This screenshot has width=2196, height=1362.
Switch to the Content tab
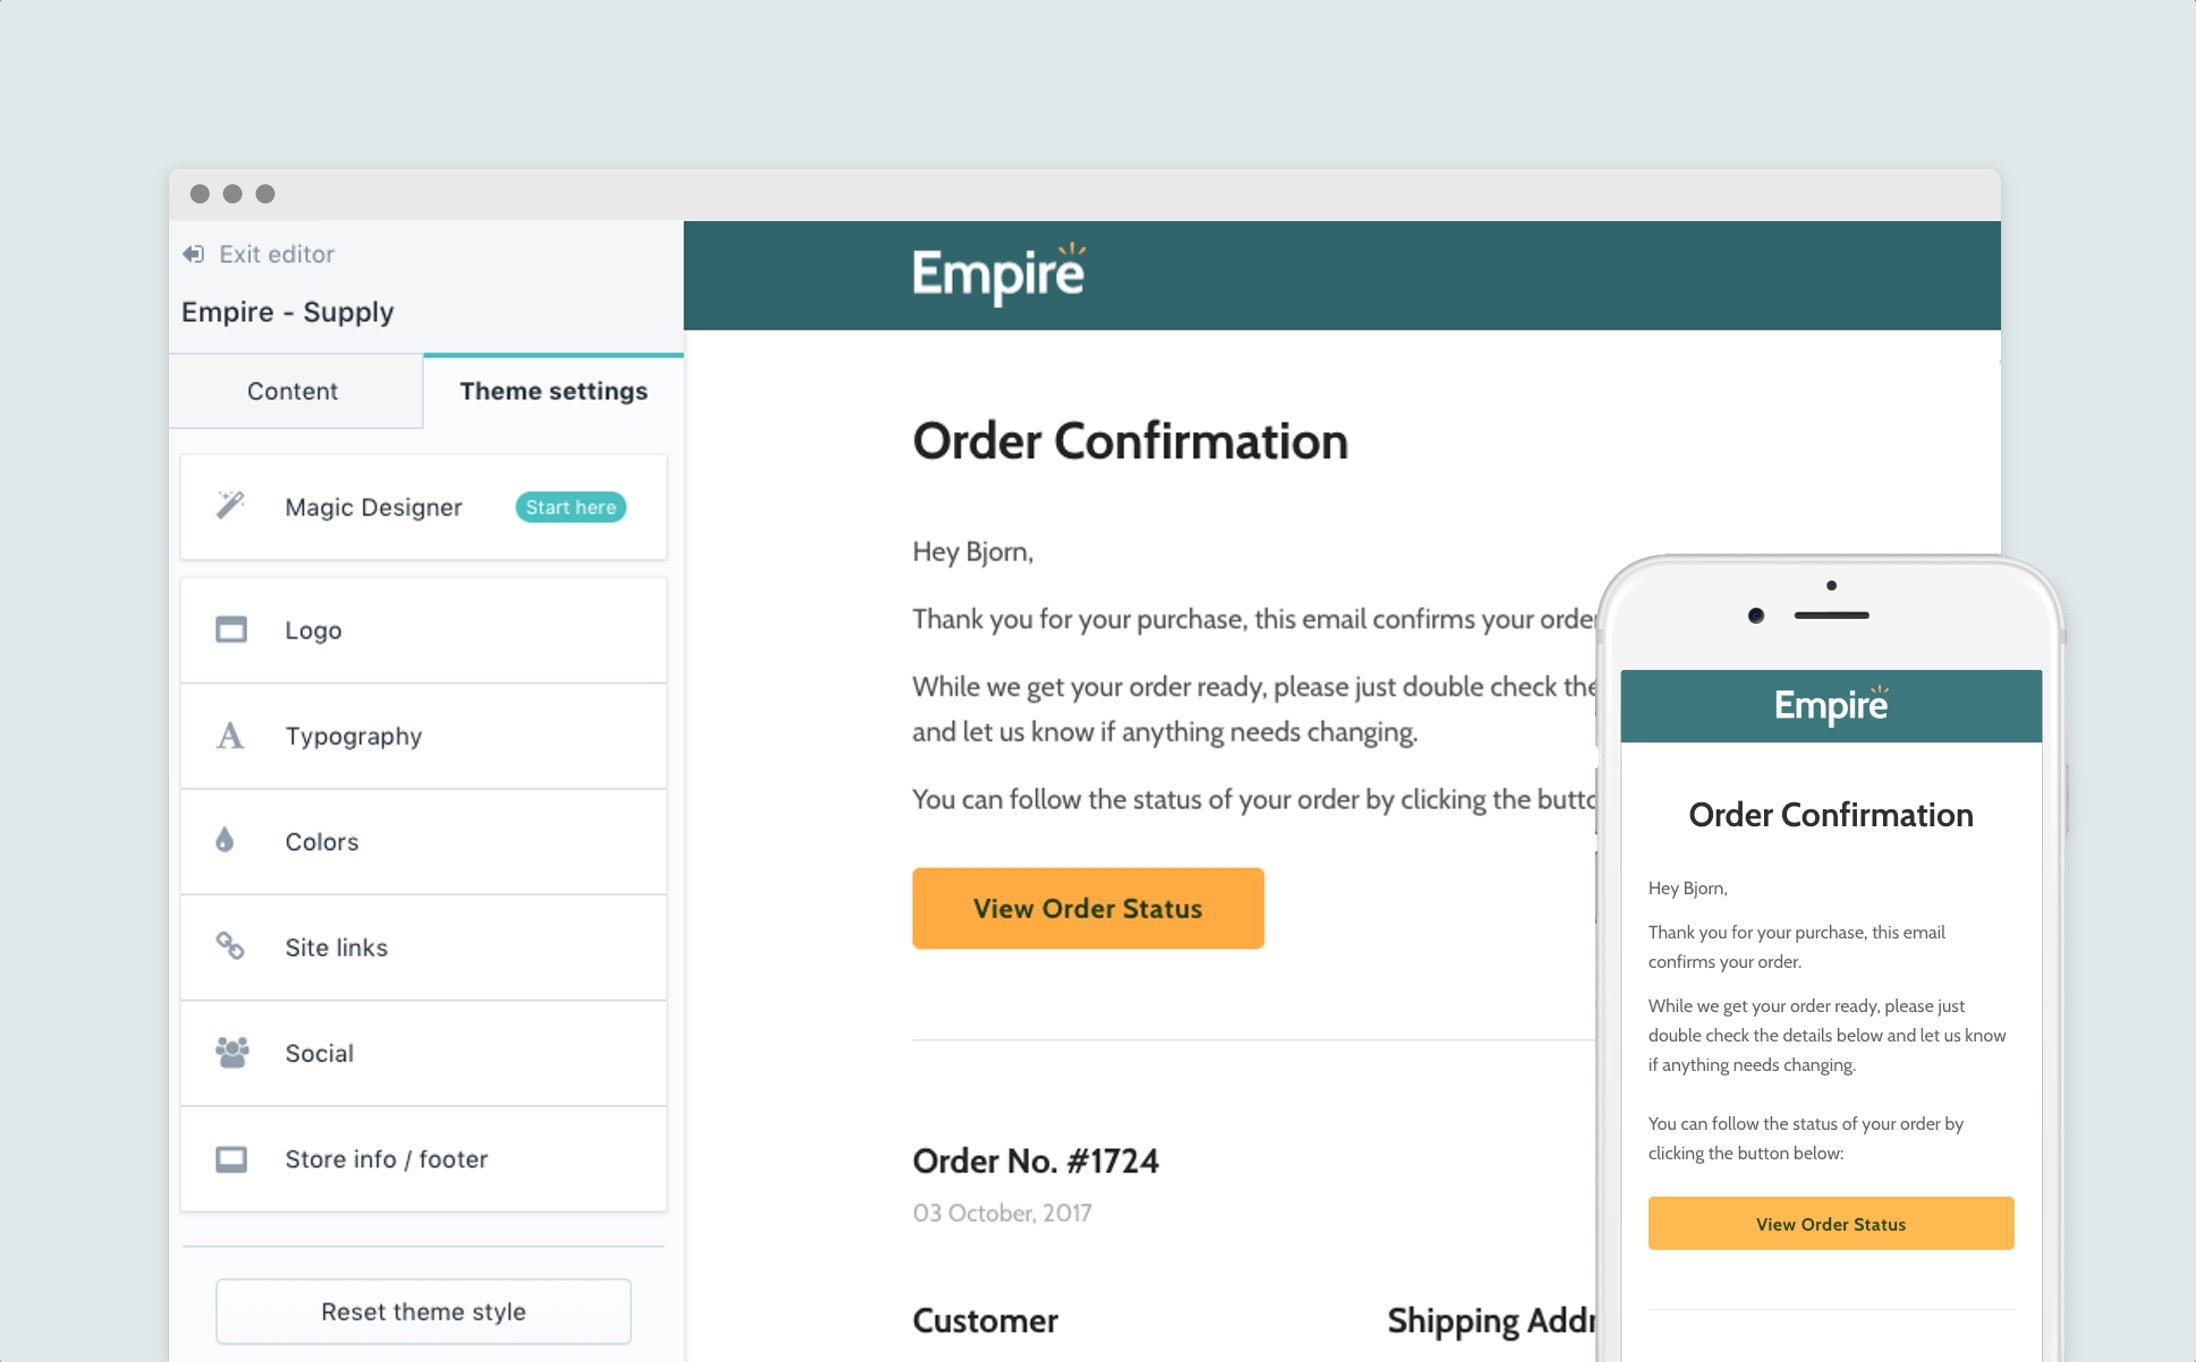pos(292,391)
